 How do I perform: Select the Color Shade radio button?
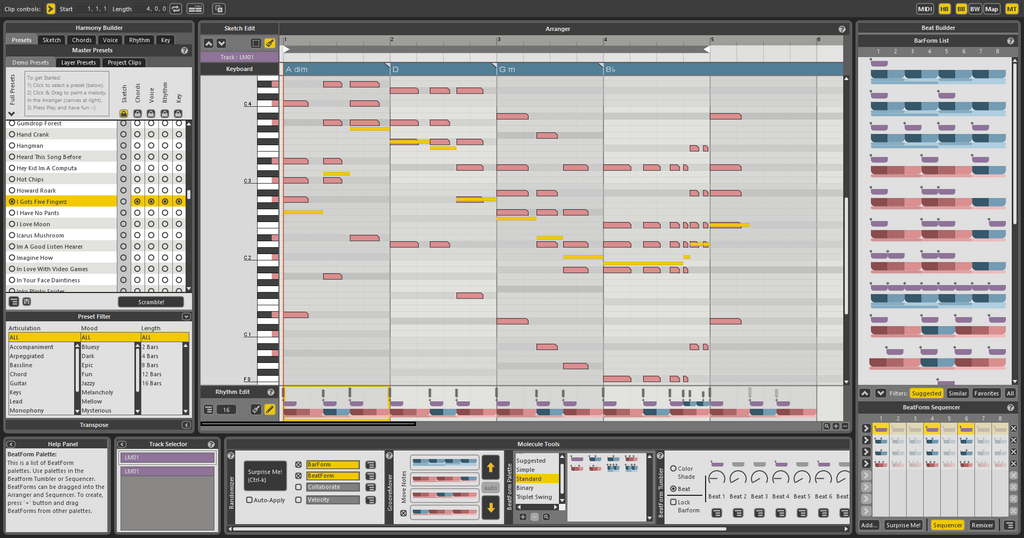673,468
